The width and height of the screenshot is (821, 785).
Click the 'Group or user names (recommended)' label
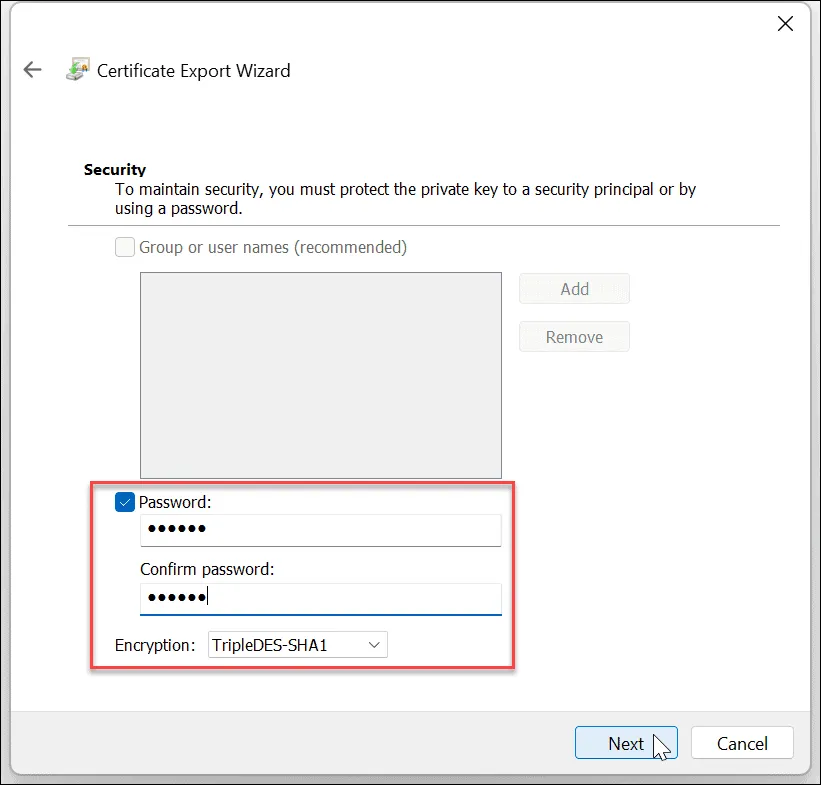pos(273,247)
